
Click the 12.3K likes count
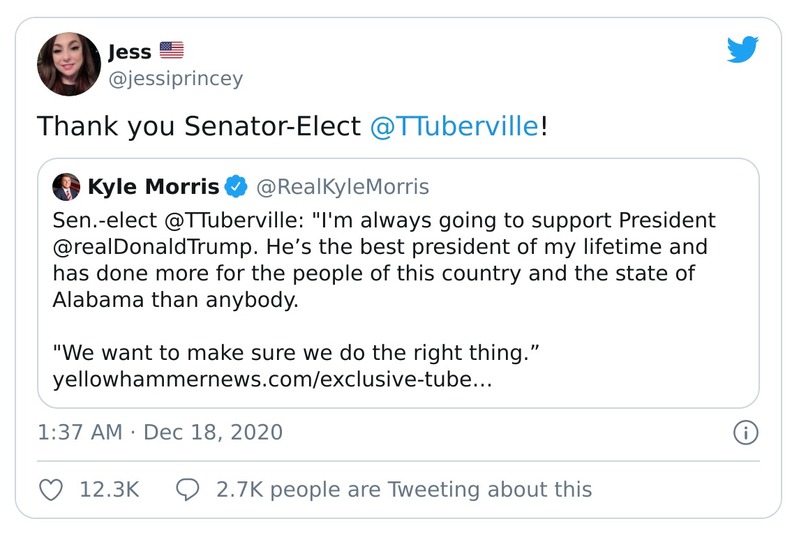tap(110, 489)
